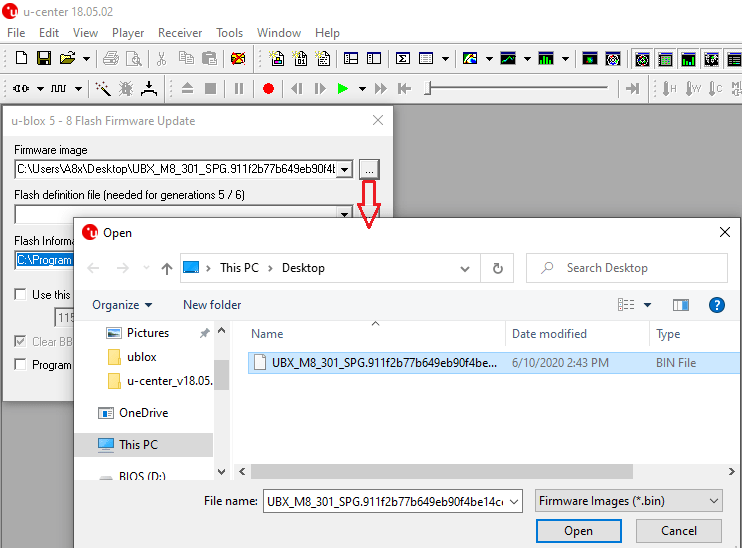
Task: Click the Firmware image browse '...' button
Action: (x=369, y=169)
